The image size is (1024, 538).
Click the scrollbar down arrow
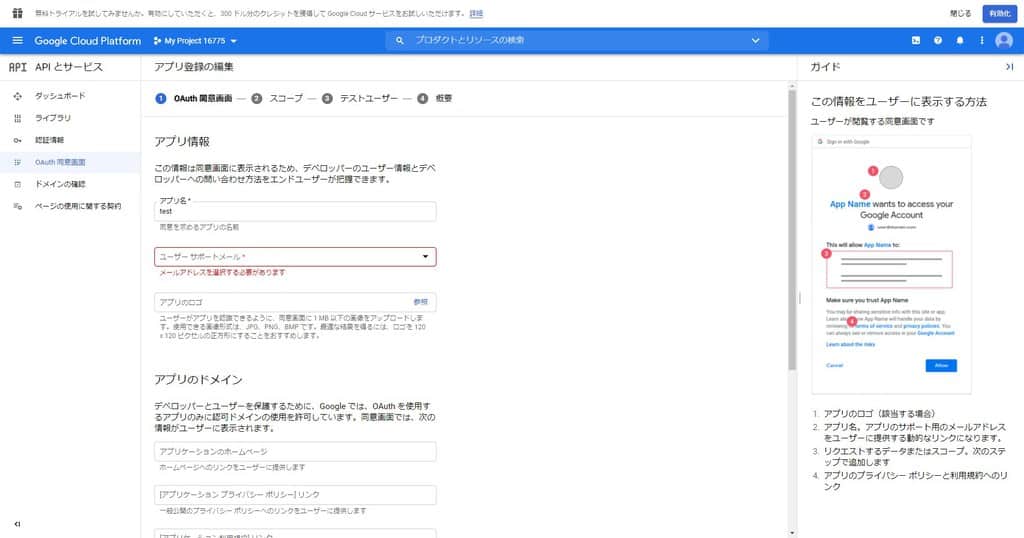pyautogui.click(x=792, y=533)
